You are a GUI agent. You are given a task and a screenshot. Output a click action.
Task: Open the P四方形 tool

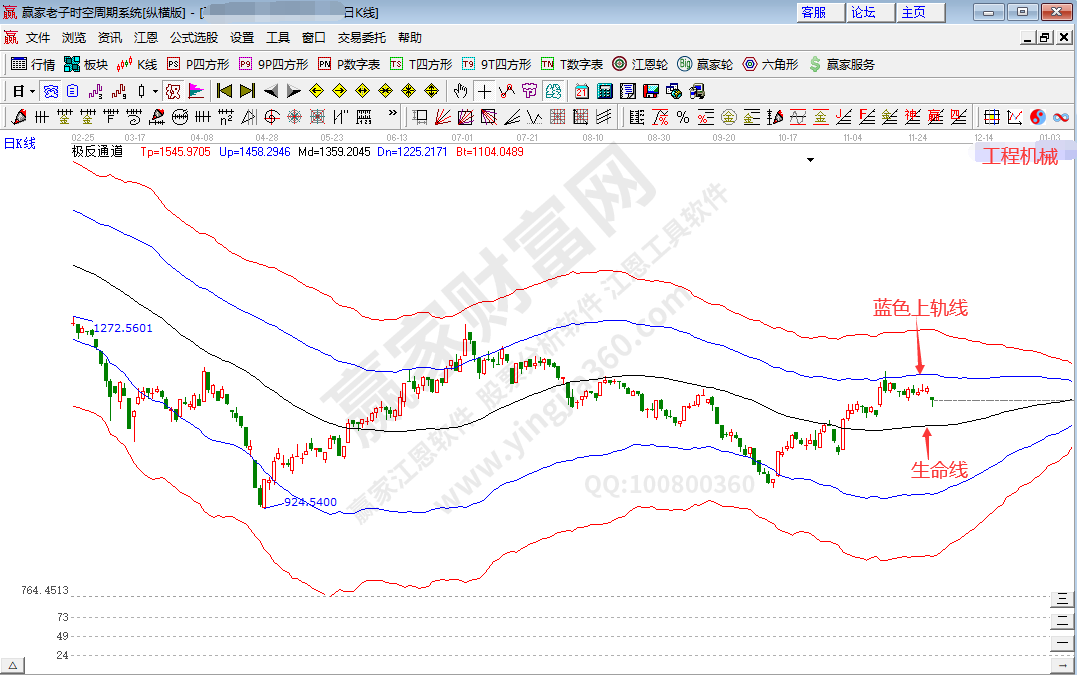click(198, 64)
